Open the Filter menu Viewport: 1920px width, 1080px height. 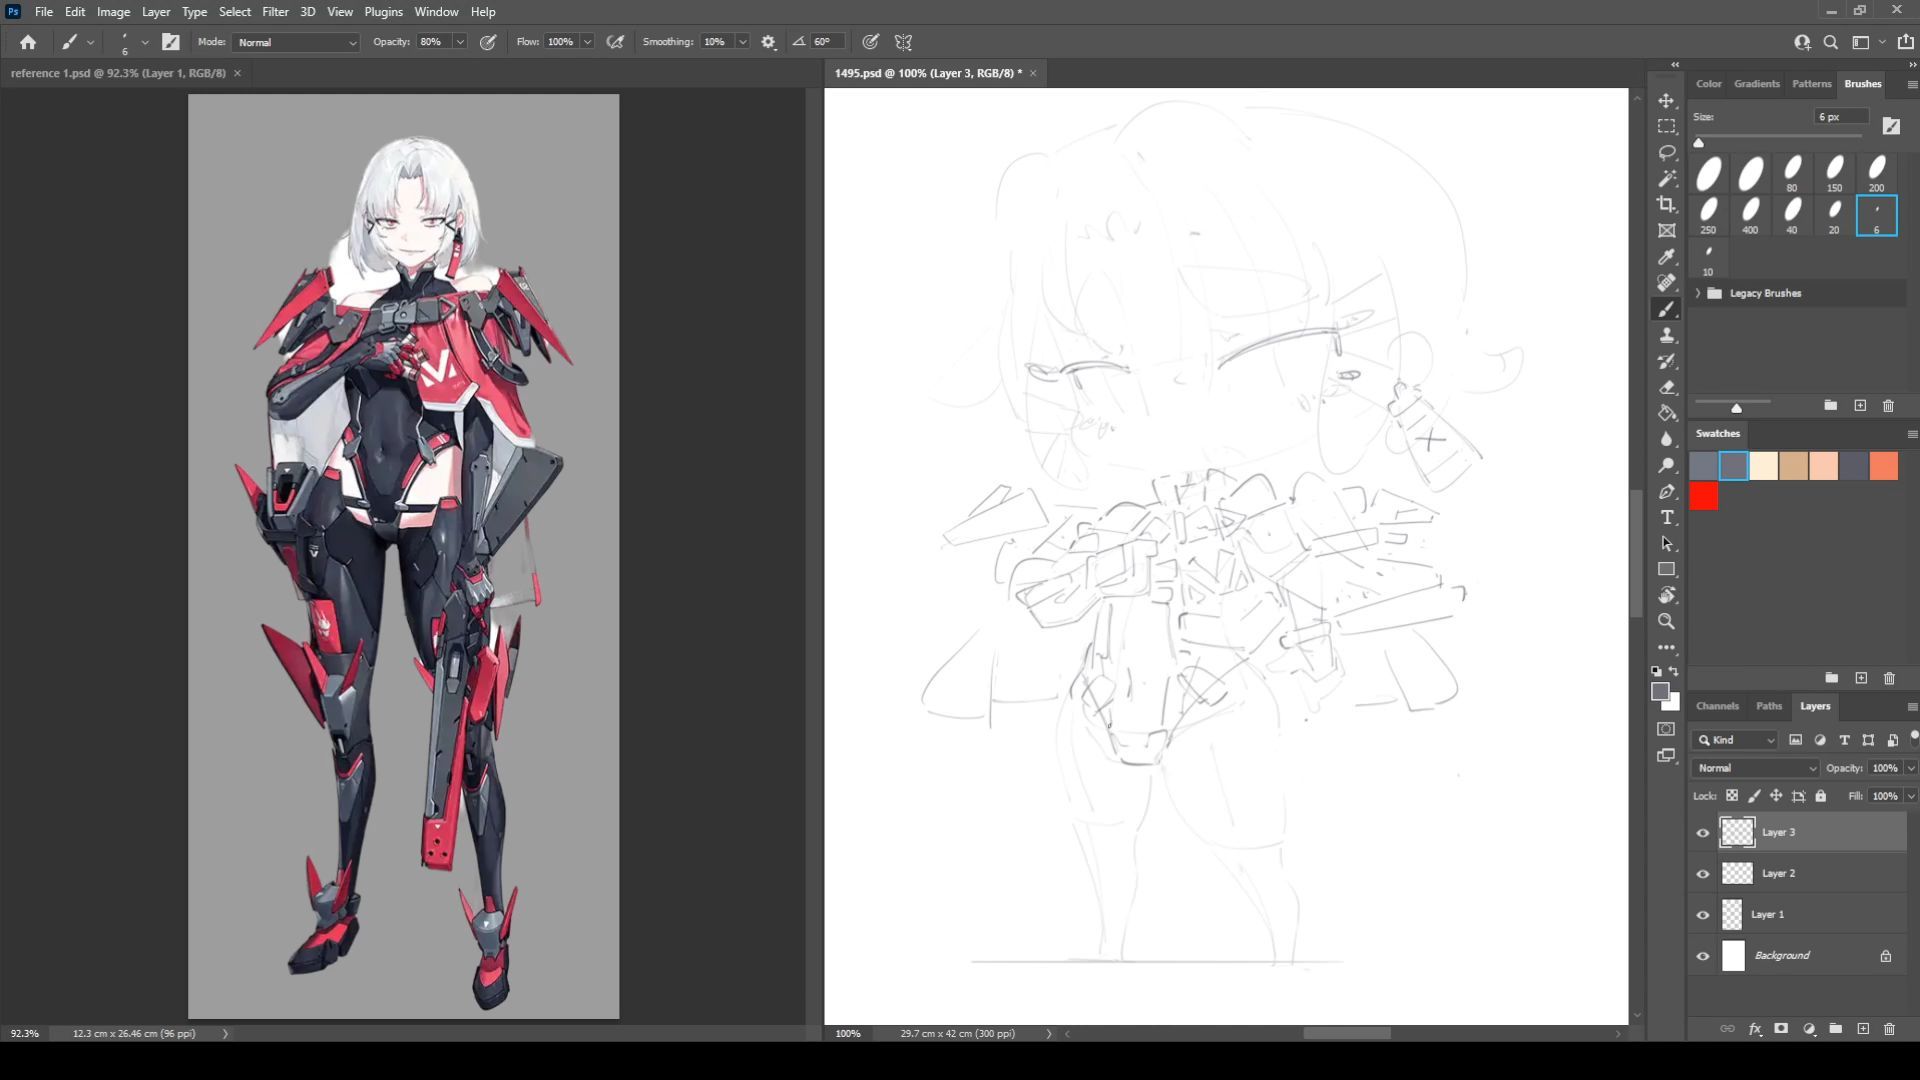[275, 12]
